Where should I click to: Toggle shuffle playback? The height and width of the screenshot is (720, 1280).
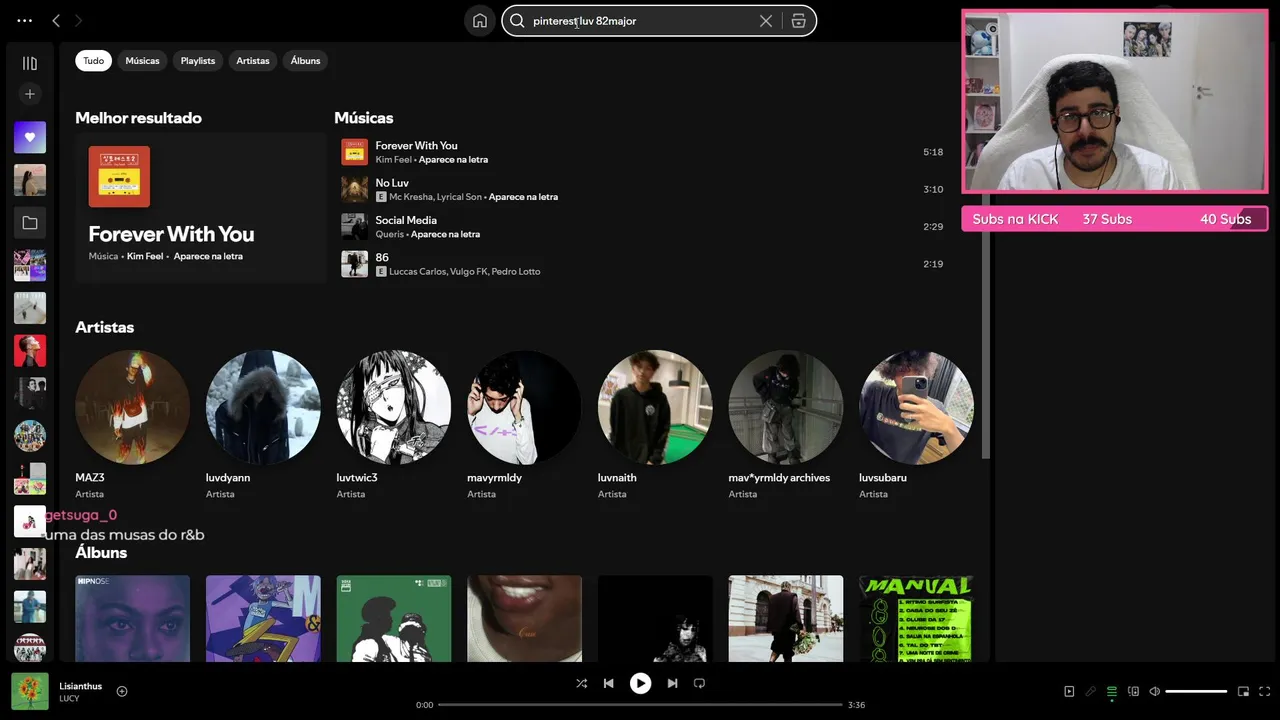click(x=582, y=683)
